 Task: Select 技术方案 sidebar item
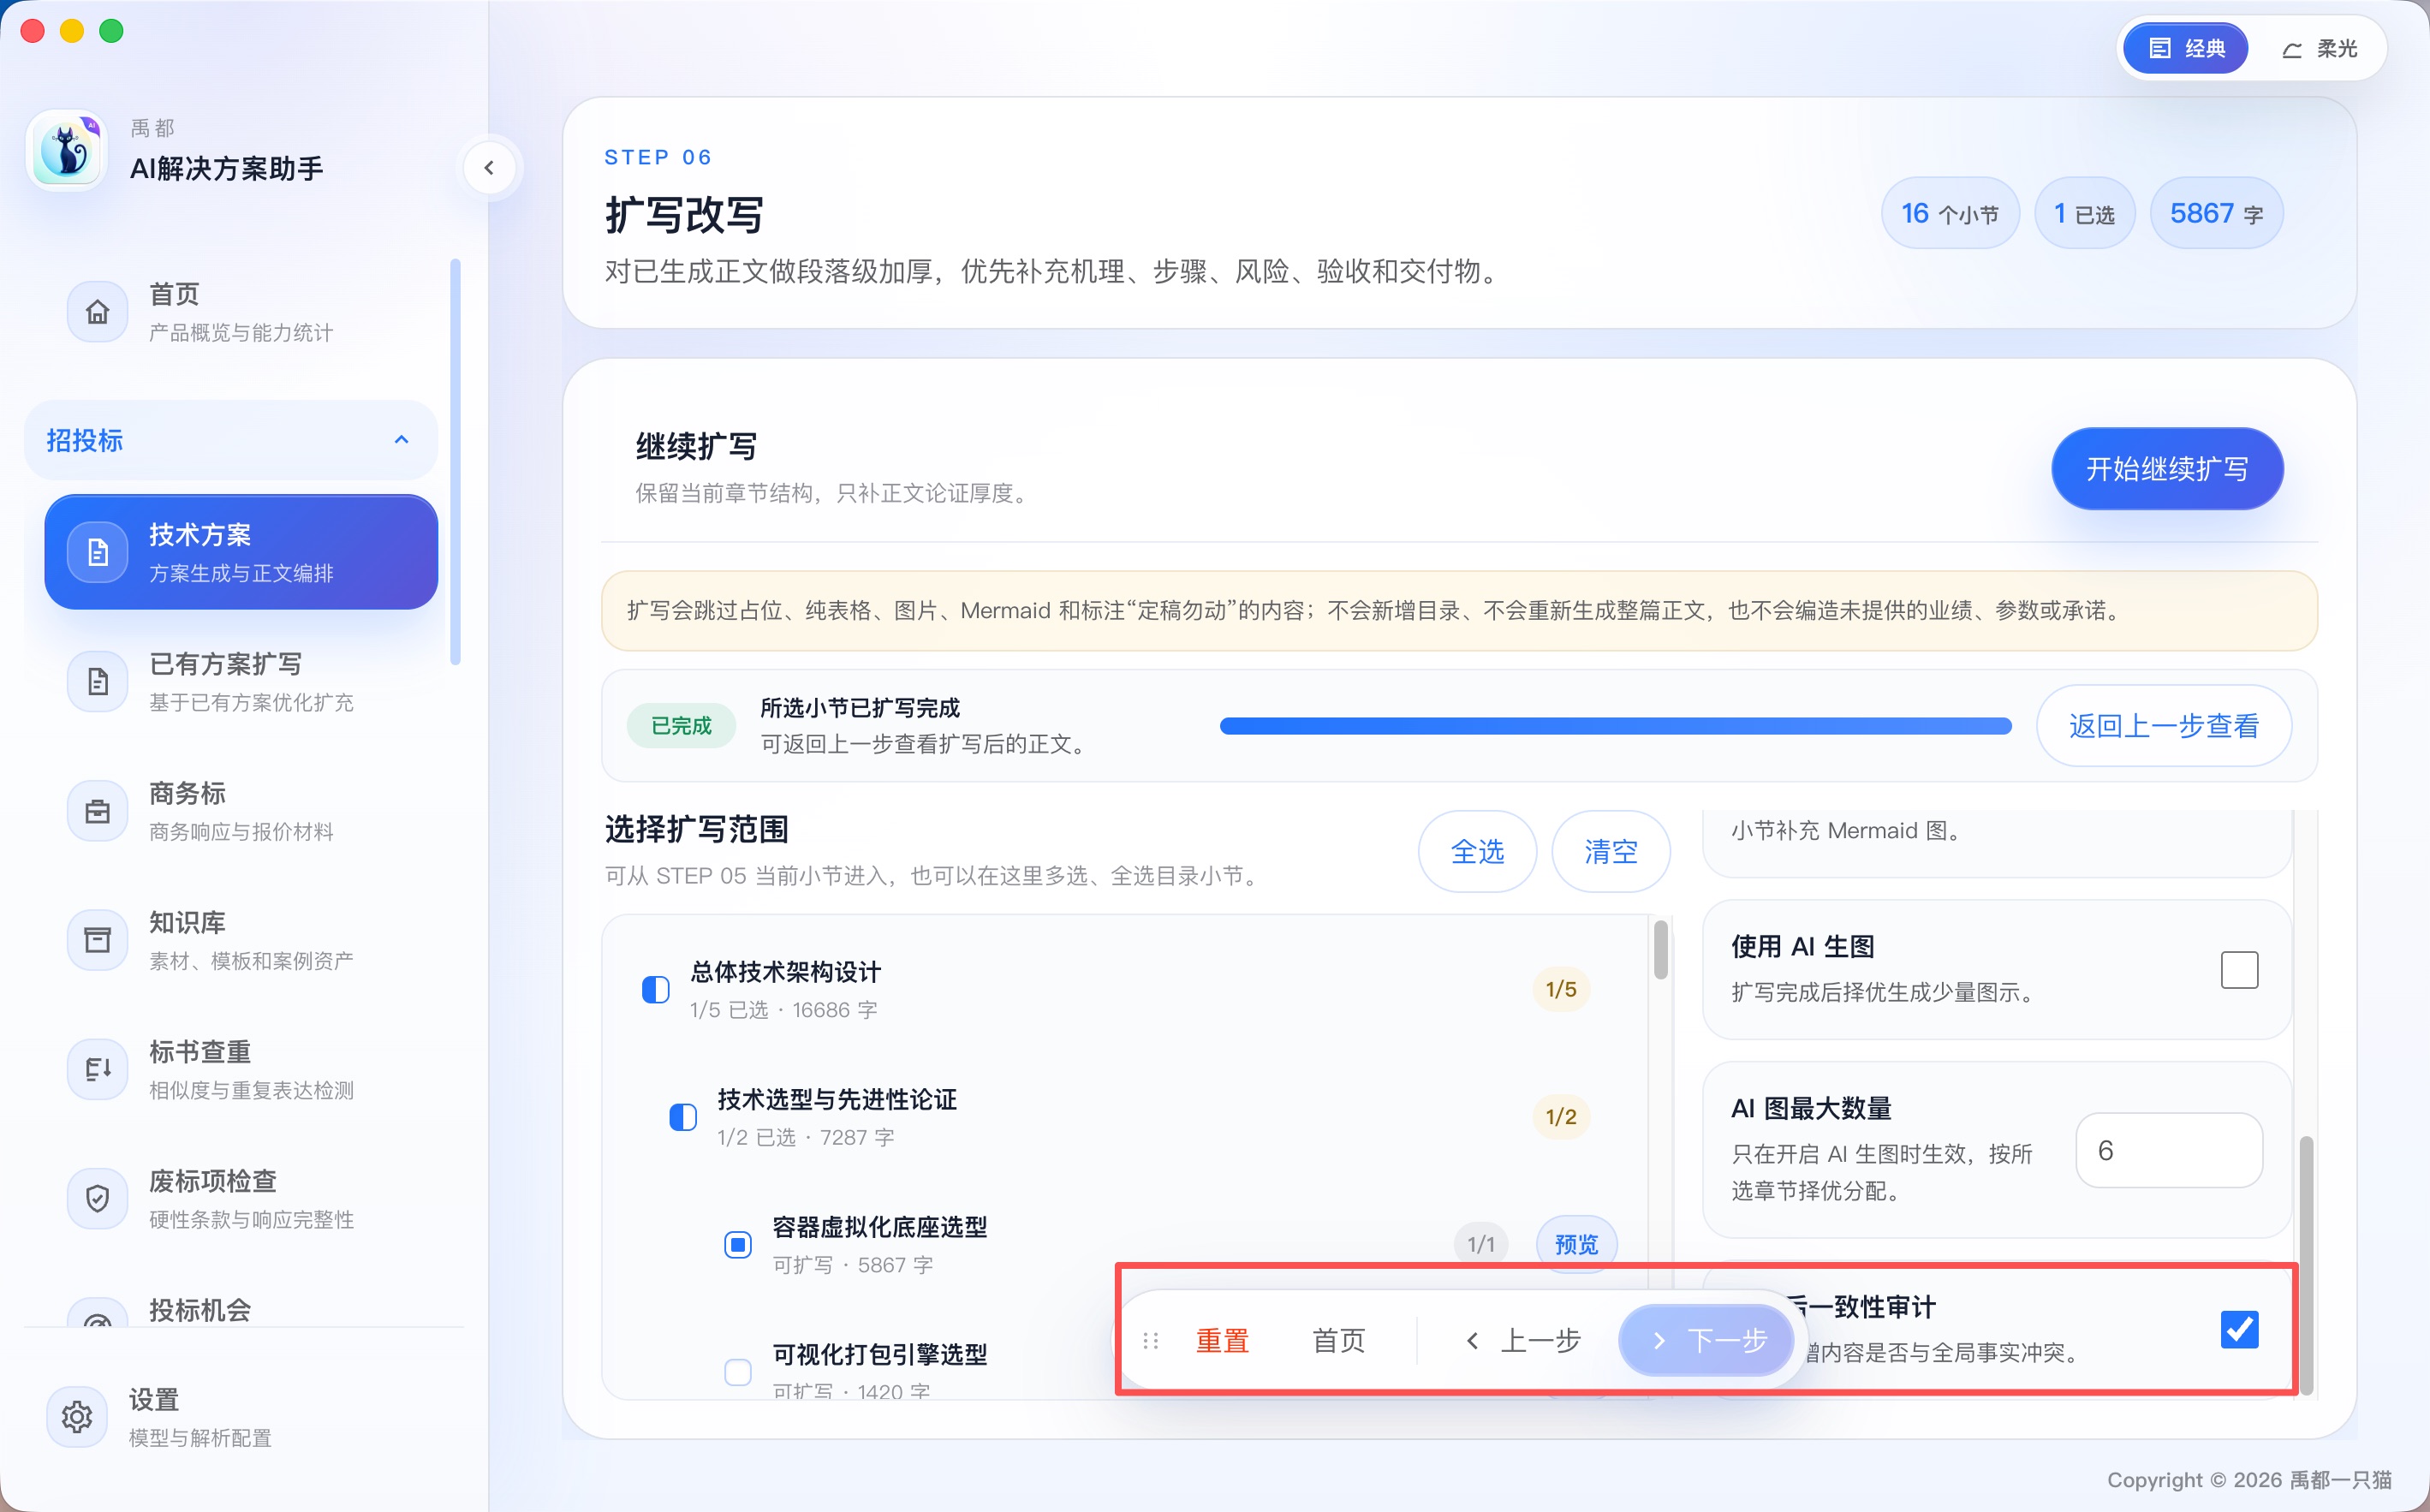coord(241,552)
